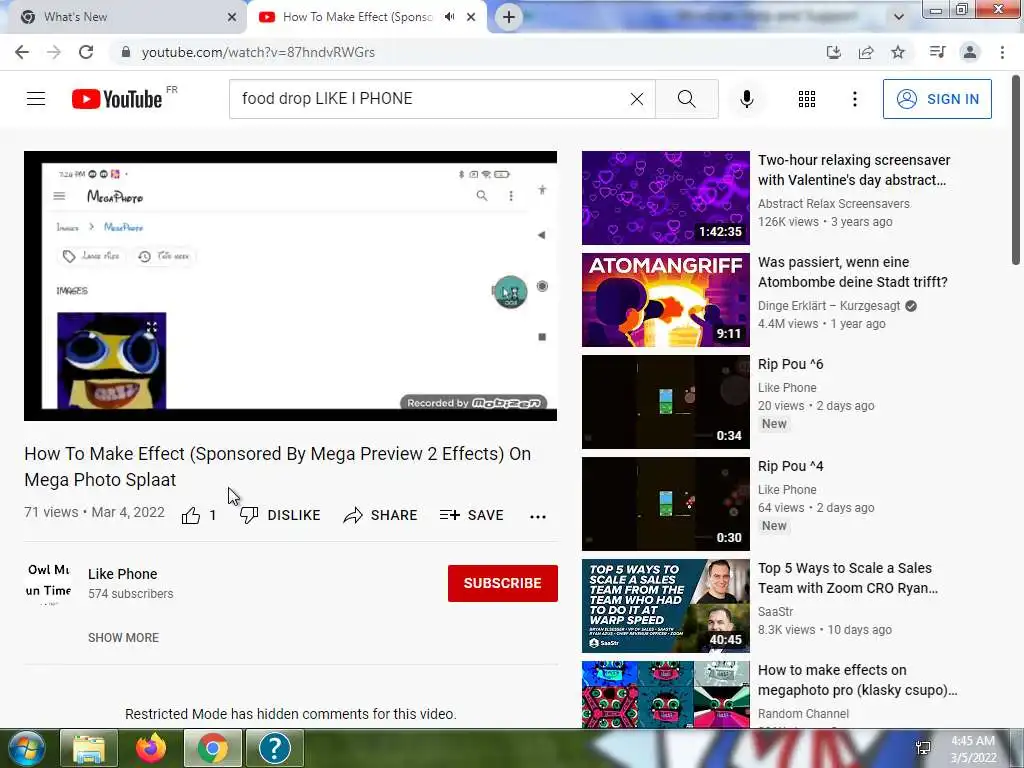Open Rip Pou ^4 video title
The height and width of the screenshot is (768, 1024).
click(x=790, y=466)
